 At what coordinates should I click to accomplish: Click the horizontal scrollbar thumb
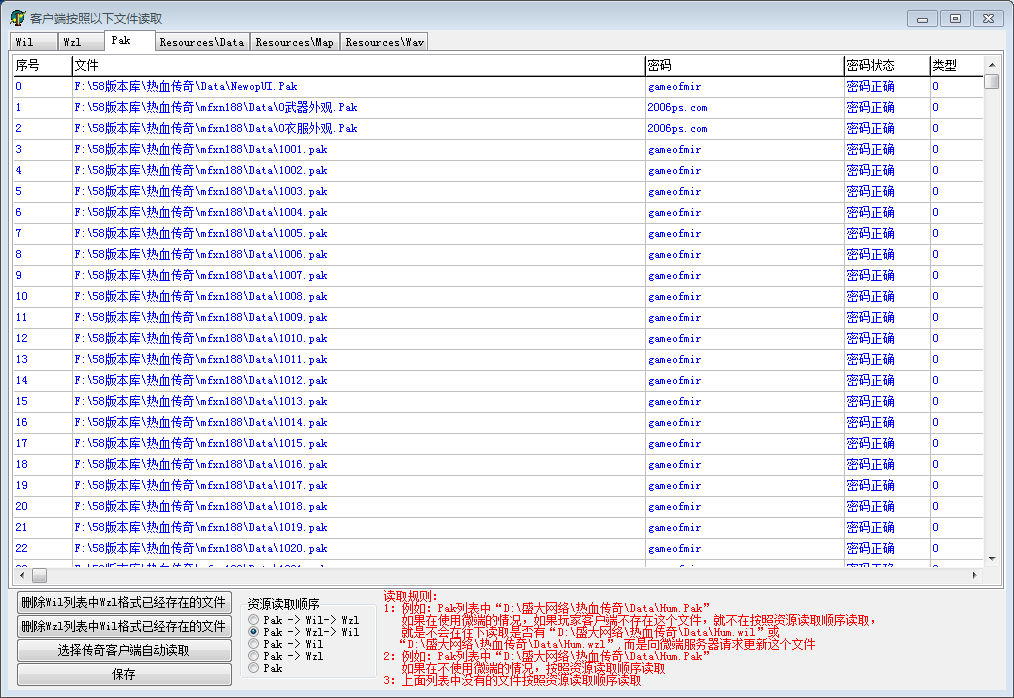(39, 575)
